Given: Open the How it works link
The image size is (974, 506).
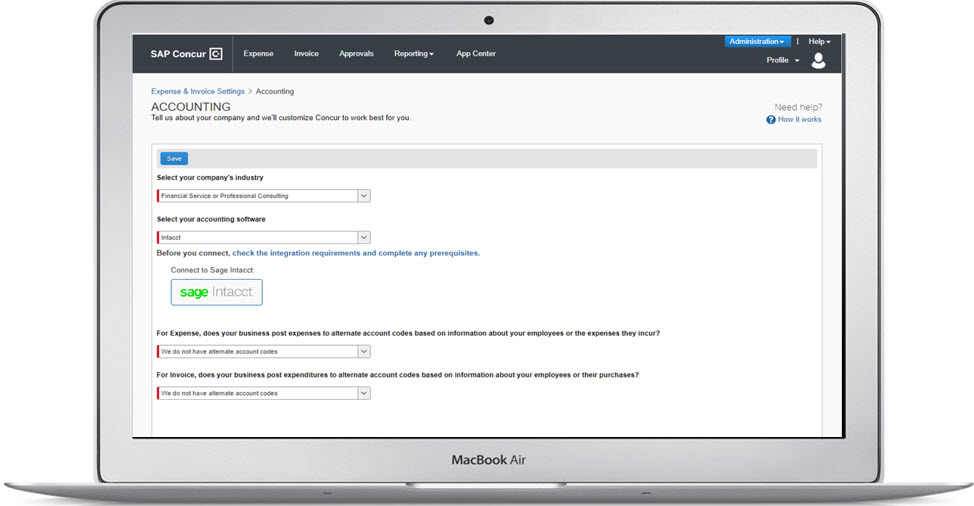Looking at the screenshot, I should click(x=799, y=120).
